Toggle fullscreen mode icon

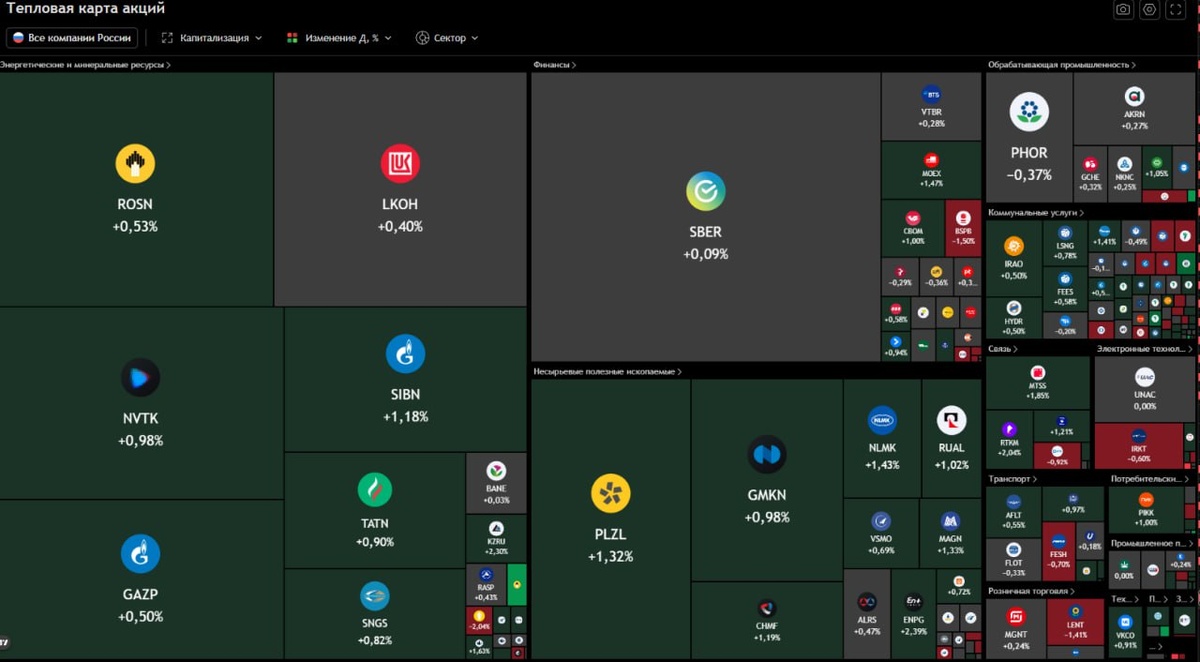(1177, 9)
